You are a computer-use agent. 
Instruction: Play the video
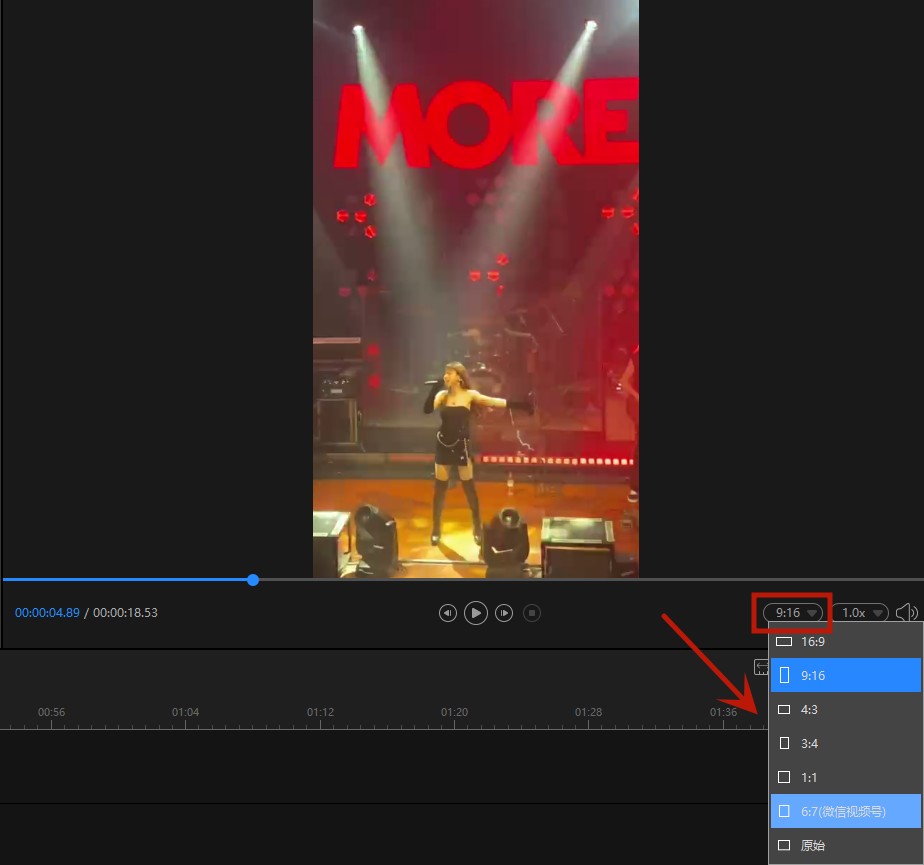(x=475, y=613)
